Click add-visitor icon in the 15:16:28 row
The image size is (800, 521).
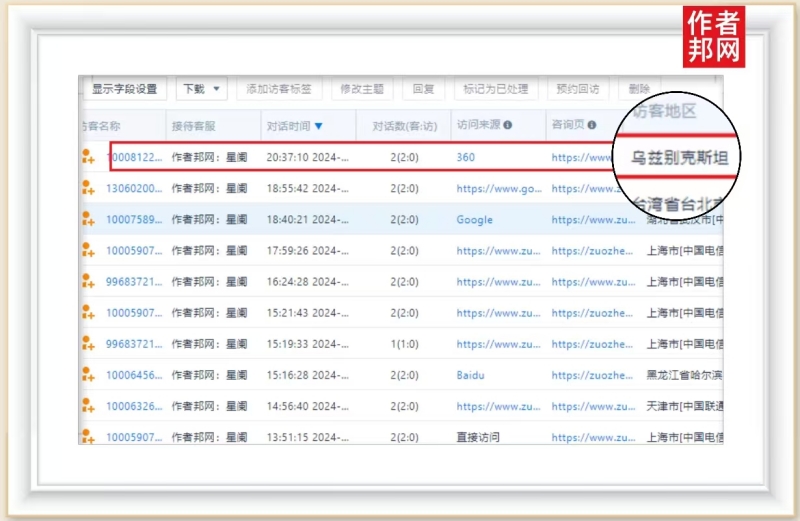[88, 375]
